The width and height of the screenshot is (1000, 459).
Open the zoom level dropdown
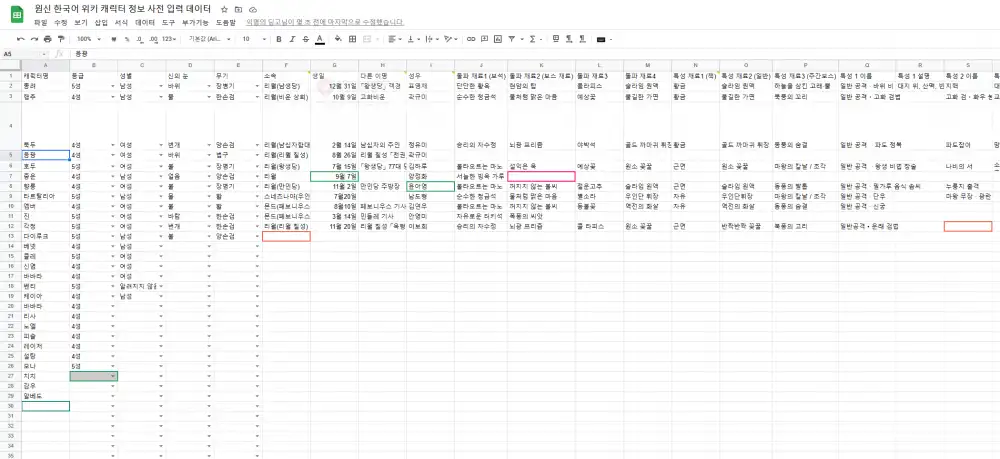pyautogui.click(x=89, y=39)
